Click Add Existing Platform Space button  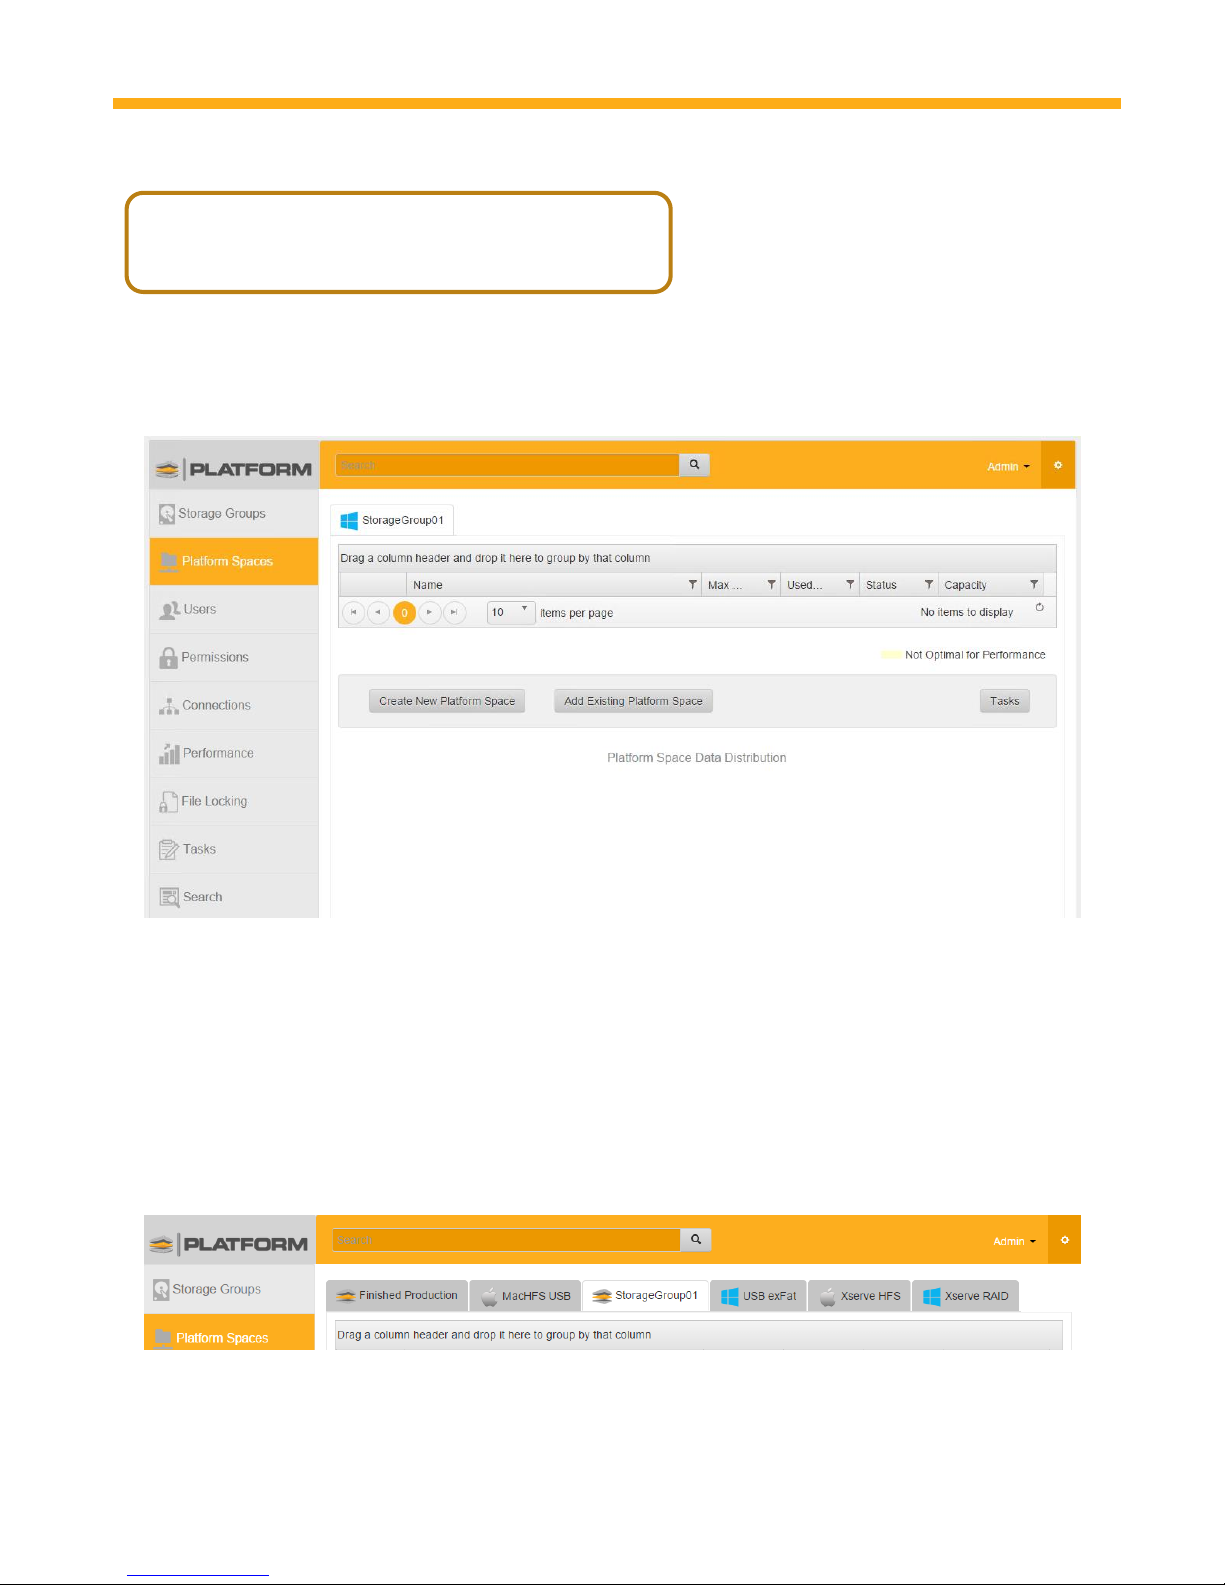[633, 701]
